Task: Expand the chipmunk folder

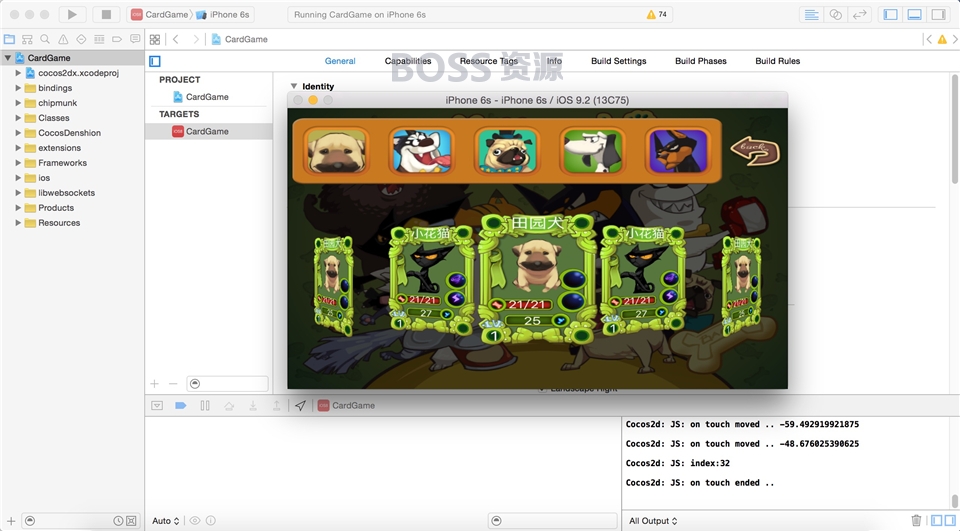Action: point(18,103)
